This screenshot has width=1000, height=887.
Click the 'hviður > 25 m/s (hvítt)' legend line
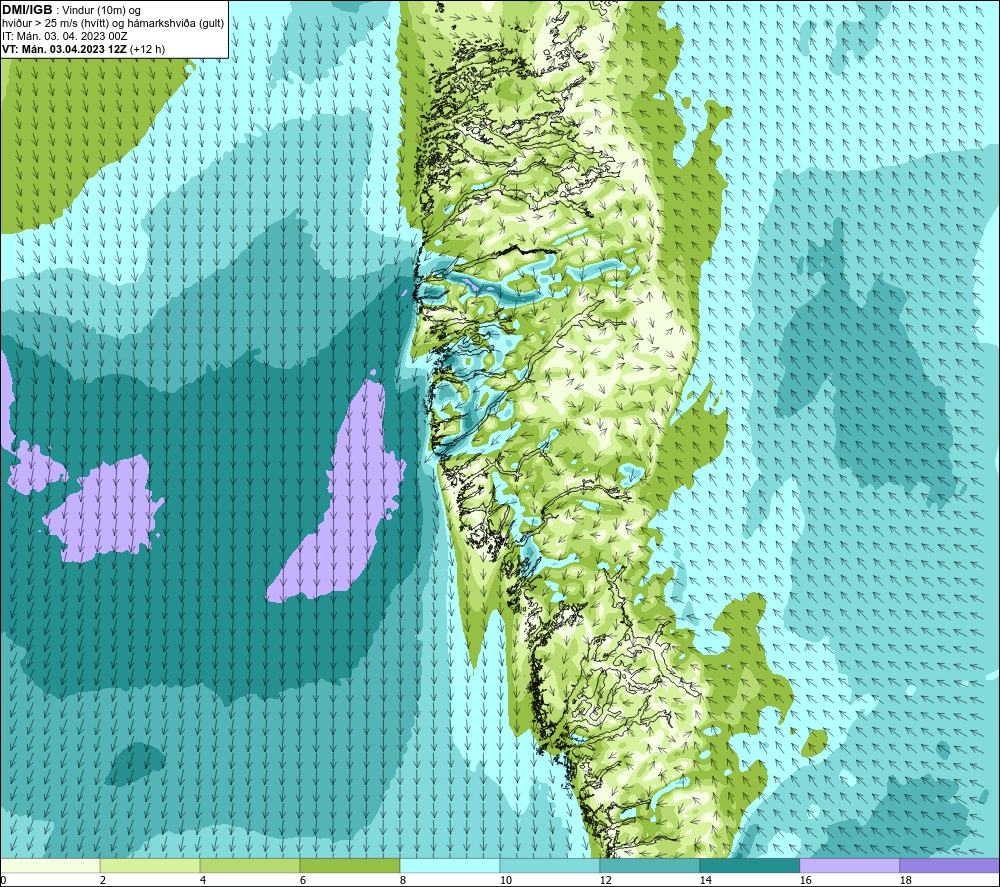click(x=113, y=24)
